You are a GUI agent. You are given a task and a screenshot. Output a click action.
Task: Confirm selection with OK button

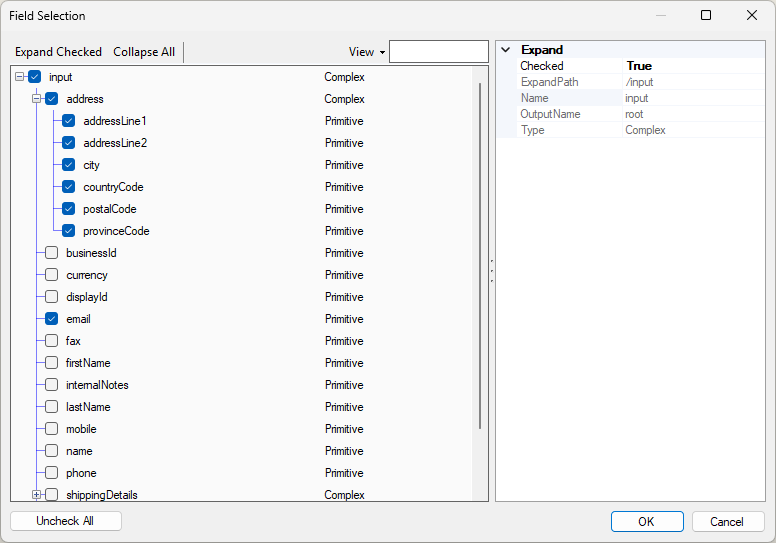point(647,522)
